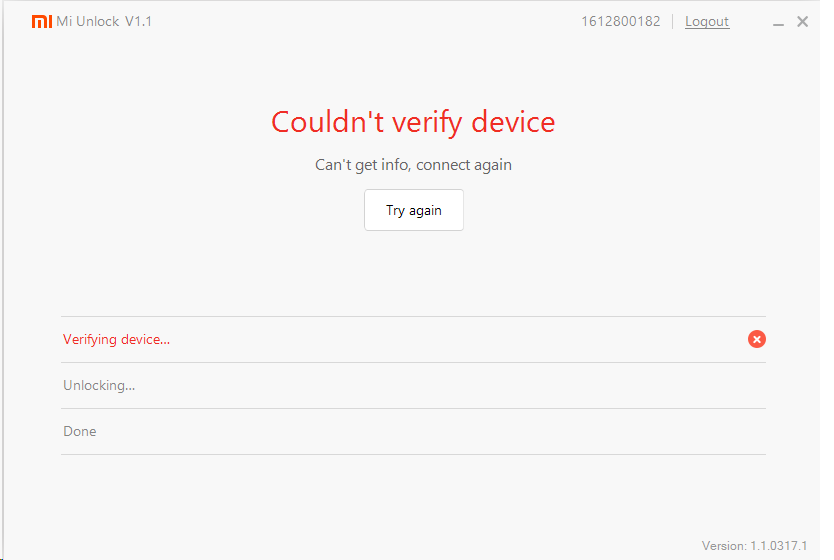The height and width of the screenshot is (560, 834).
Task: Click the divider between Verifying device and Unlocking
Action: (413, 363)
